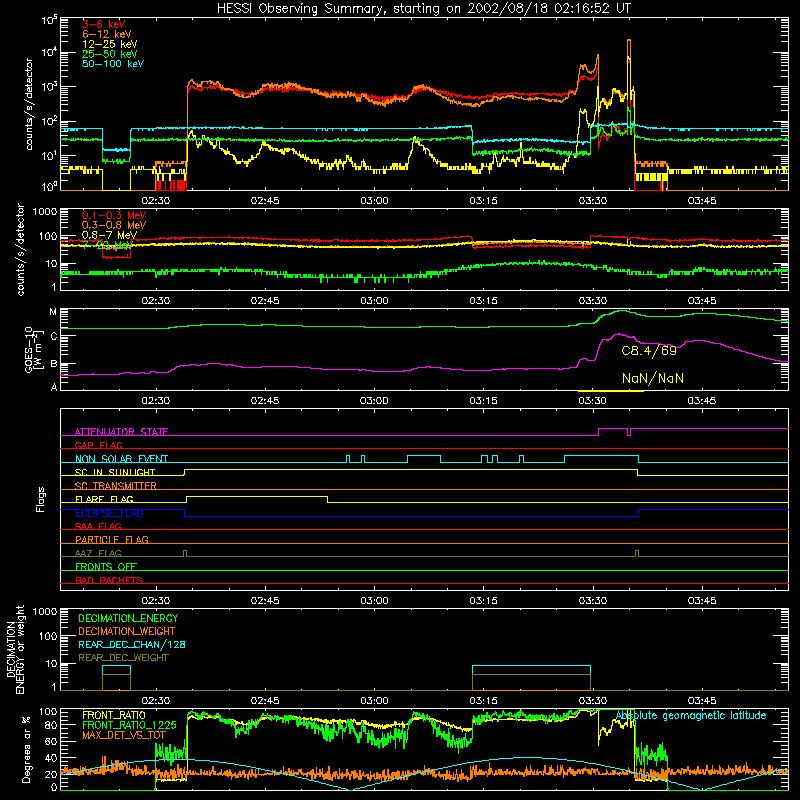Select the cyan "50-100 keV" legend label
Viewport: 800px width, 800px height.
pos(113,64)
